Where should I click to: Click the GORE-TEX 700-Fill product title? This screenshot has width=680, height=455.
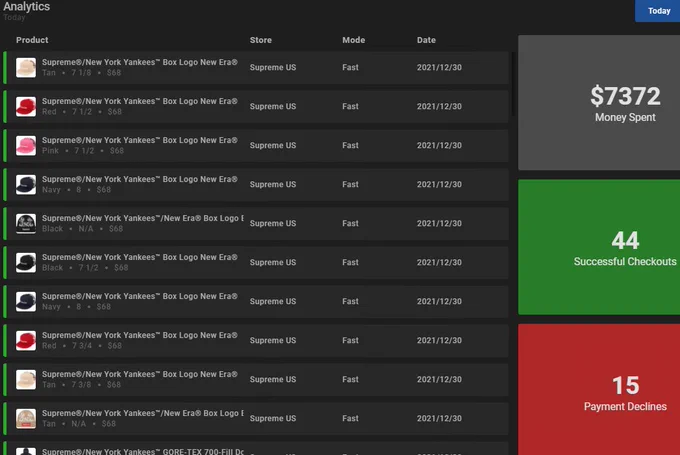[x=143, y=451]
